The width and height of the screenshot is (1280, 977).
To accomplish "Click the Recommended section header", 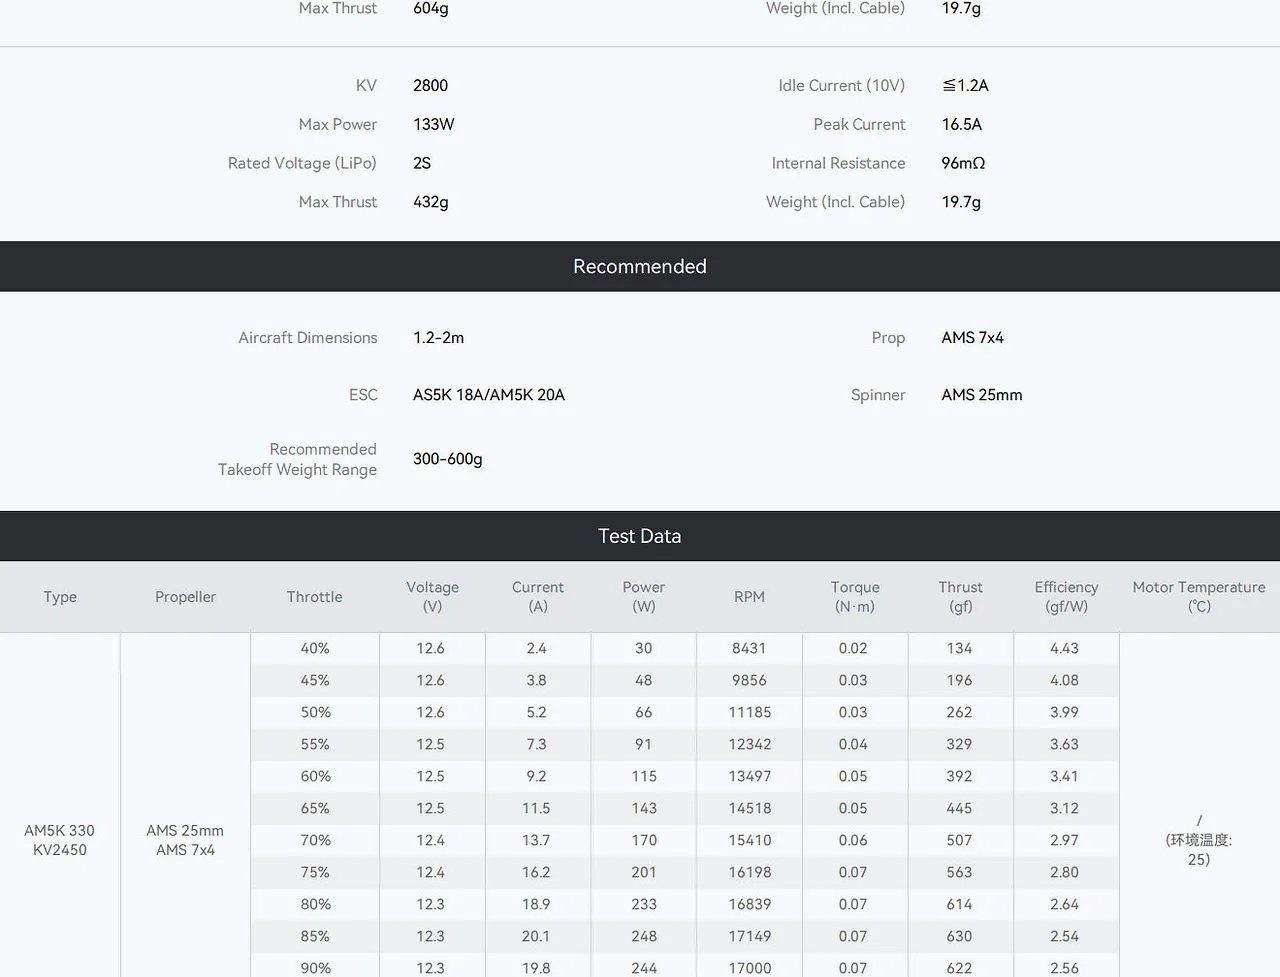I will tap(640, 266).
